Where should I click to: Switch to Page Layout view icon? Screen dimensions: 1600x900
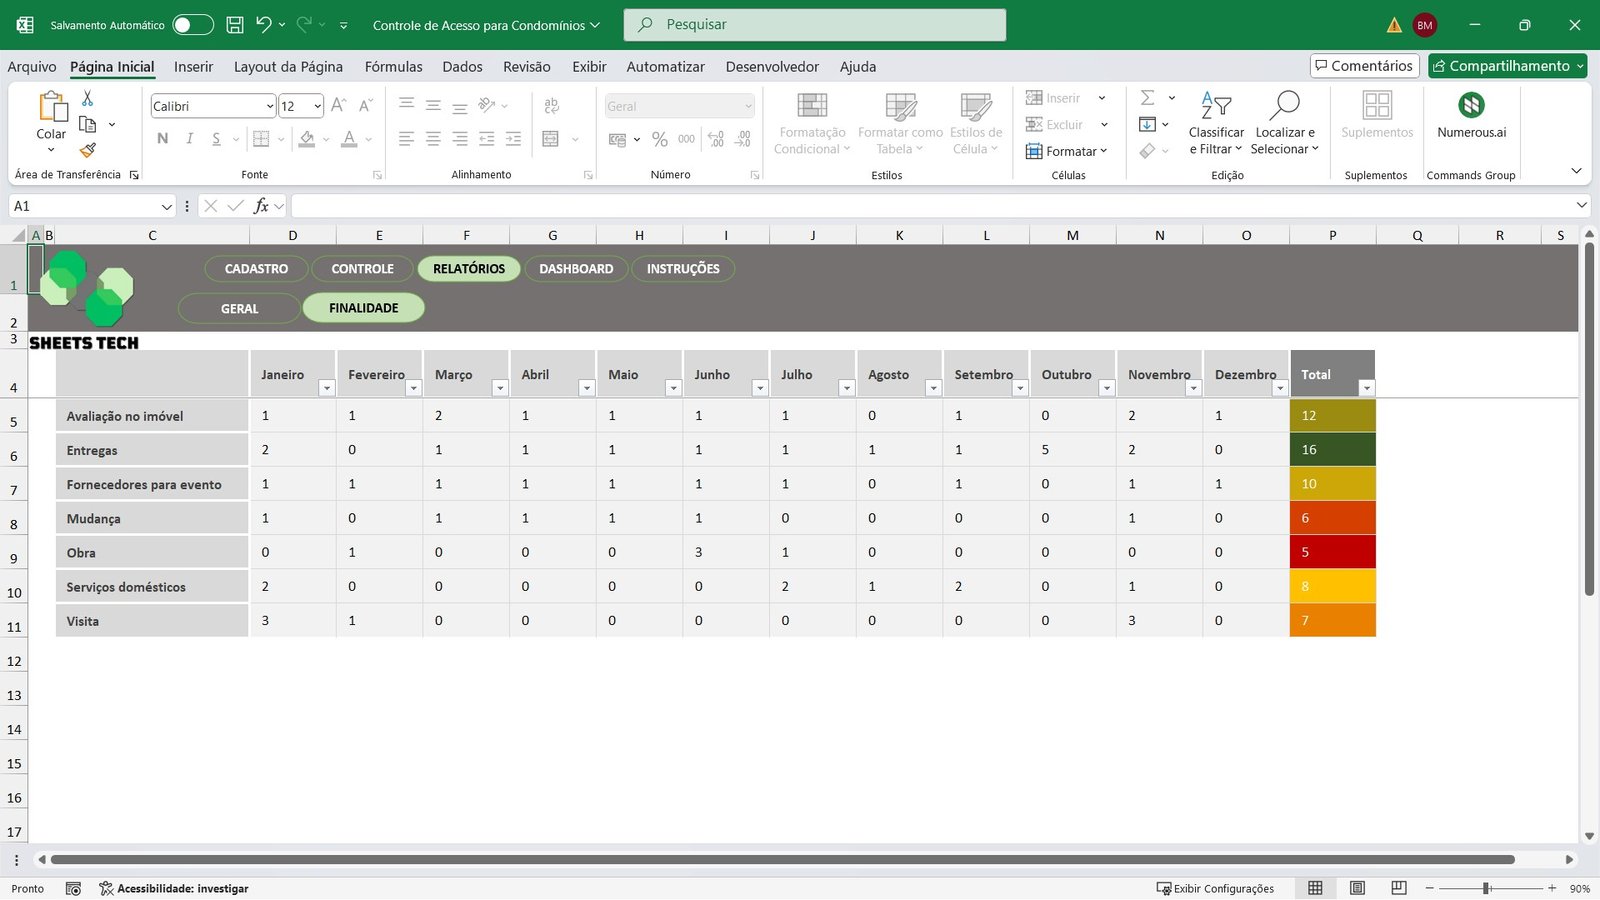[x=1357, y=888]
